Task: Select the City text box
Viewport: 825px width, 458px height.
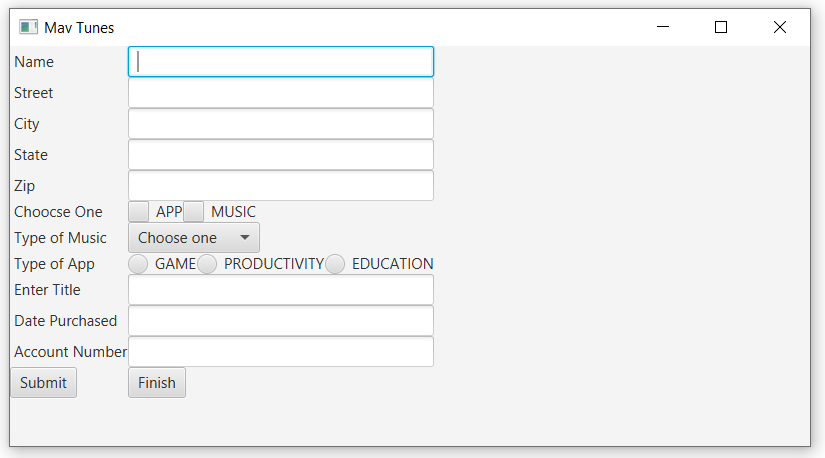Action: 281,124
